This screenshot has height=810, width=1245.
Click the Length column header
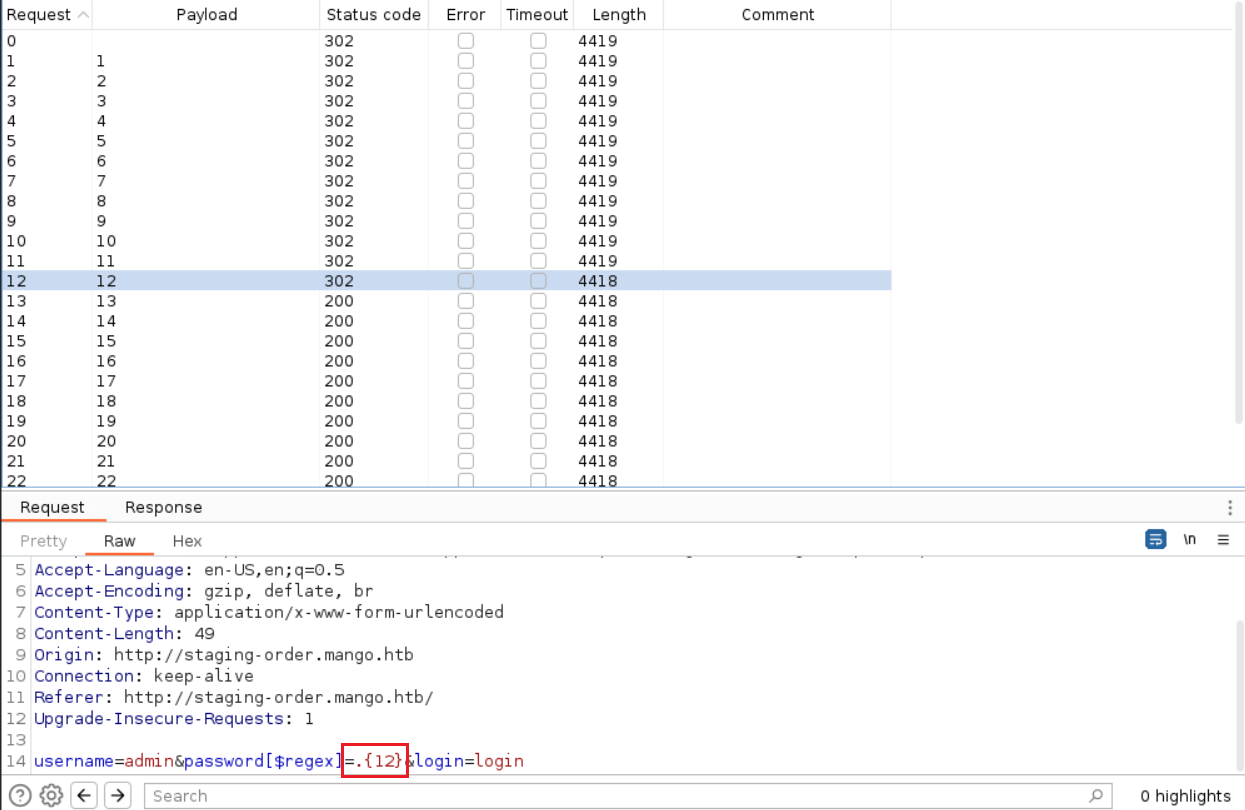click(x=619, y=15)
